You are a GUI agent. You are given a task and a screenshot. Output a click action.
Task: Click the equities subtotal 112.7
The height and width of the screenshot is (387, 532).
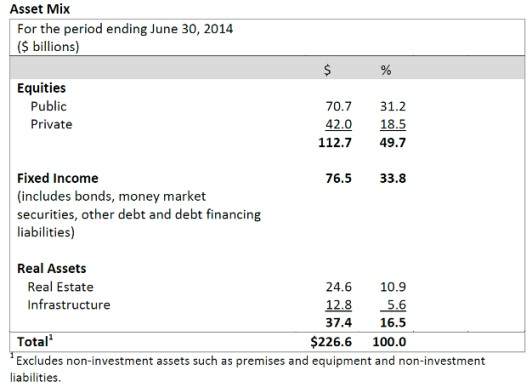pyautogui.click(x=335, y=142)
